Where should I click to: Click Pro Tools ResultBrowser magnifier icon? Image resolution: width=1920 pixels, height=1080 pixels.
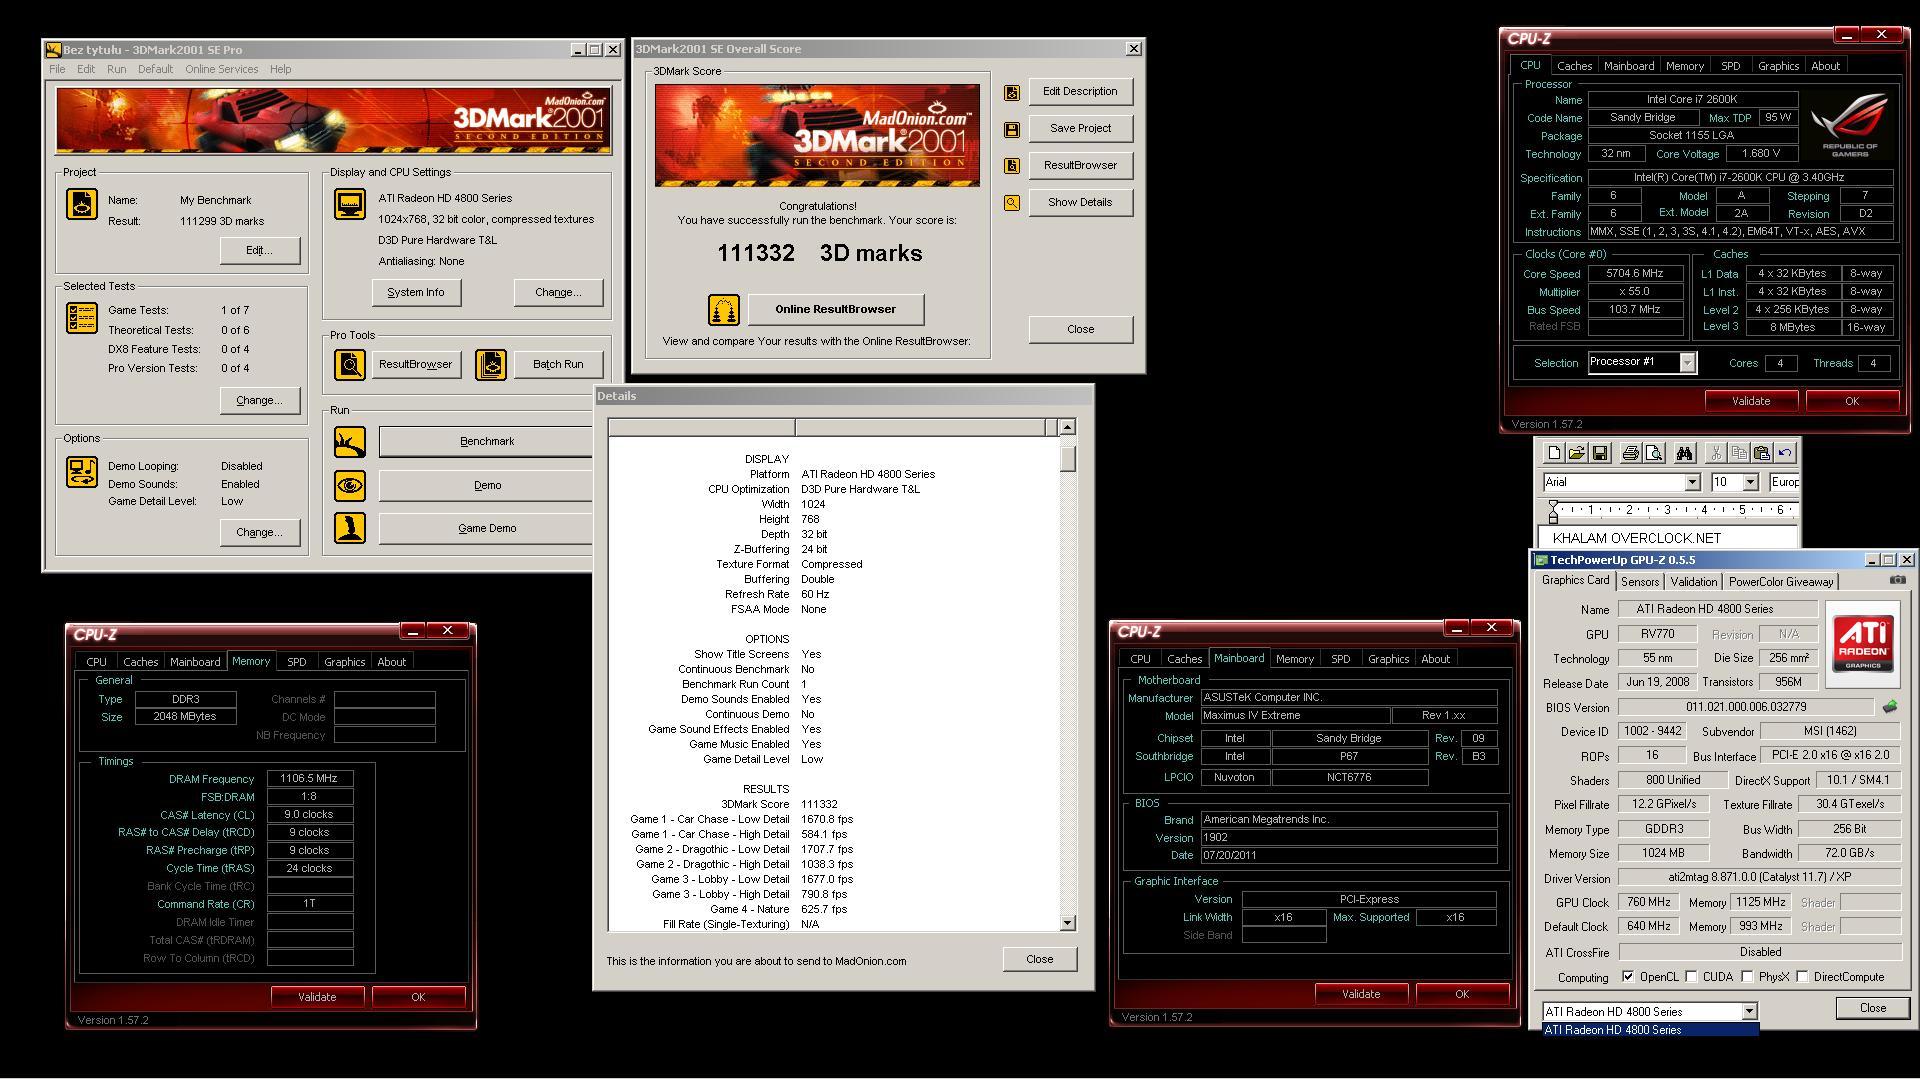tap(350, 365)
